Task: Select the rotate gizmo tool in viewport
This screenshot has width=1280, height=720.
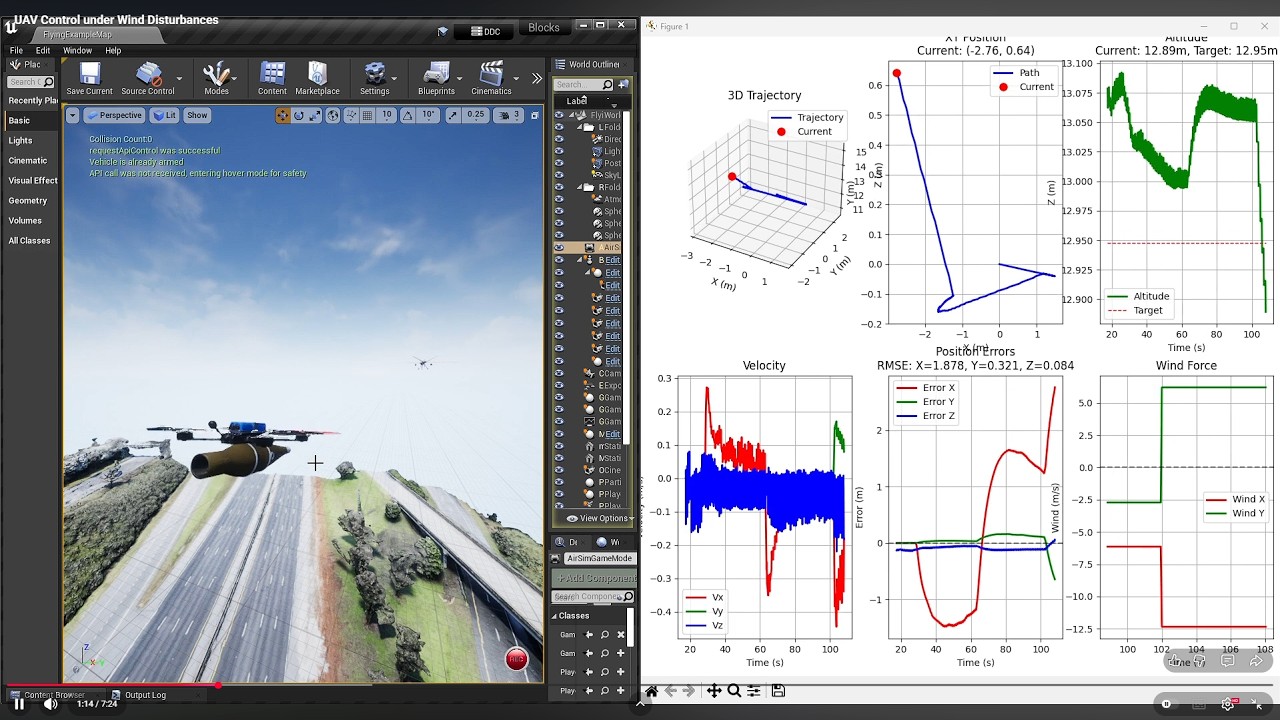Action: point(299,115)
